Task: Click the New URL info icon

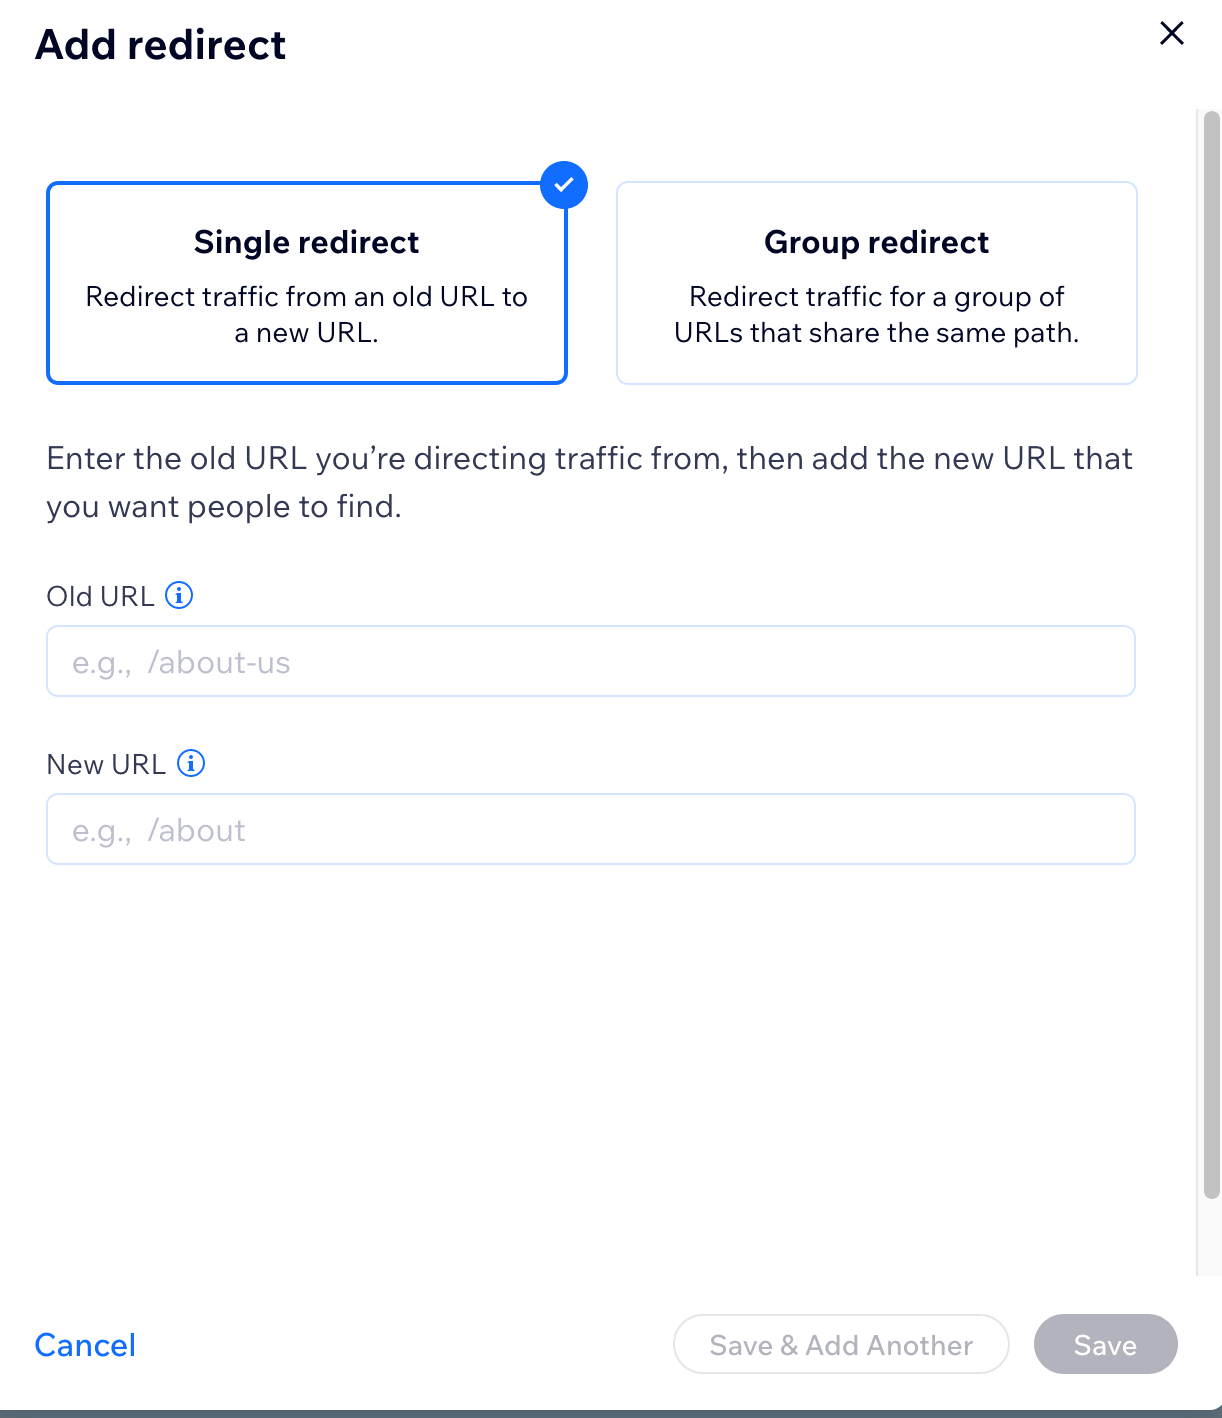Action: click(190, 763)
